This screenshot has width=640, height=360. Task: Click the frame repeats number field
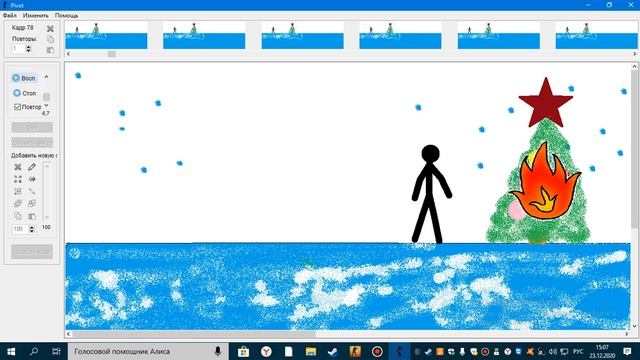point(18,49)
